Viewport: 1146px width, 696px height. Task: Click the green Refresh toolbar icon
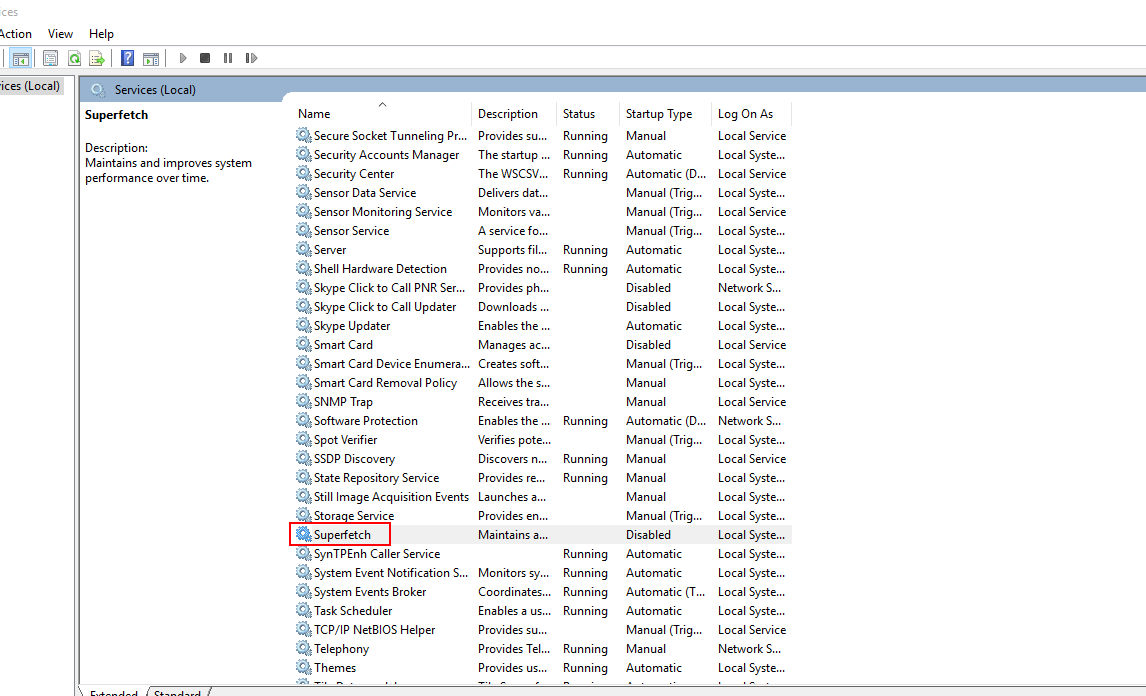[x=74, y=58]
